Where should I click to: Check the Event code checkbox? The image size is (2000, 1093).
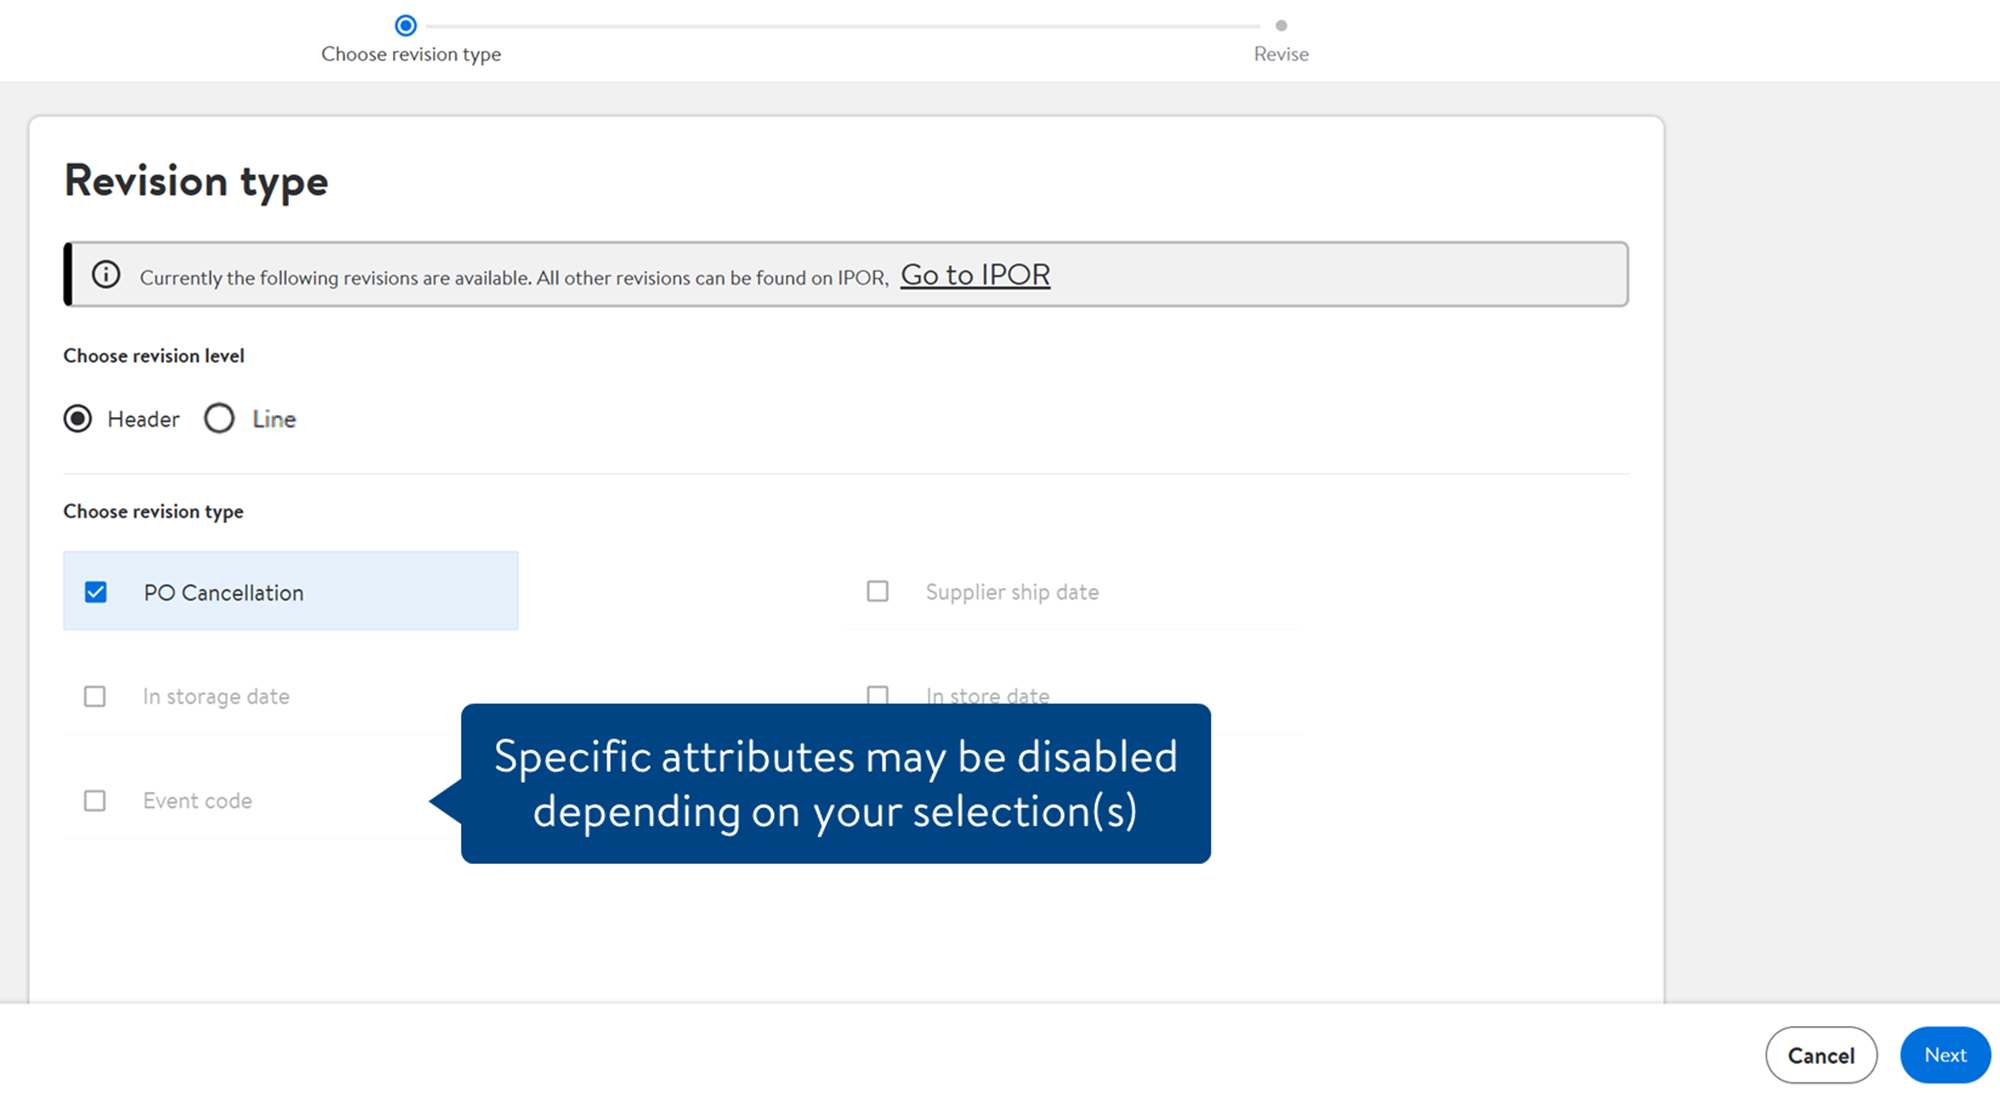[95, 801]
